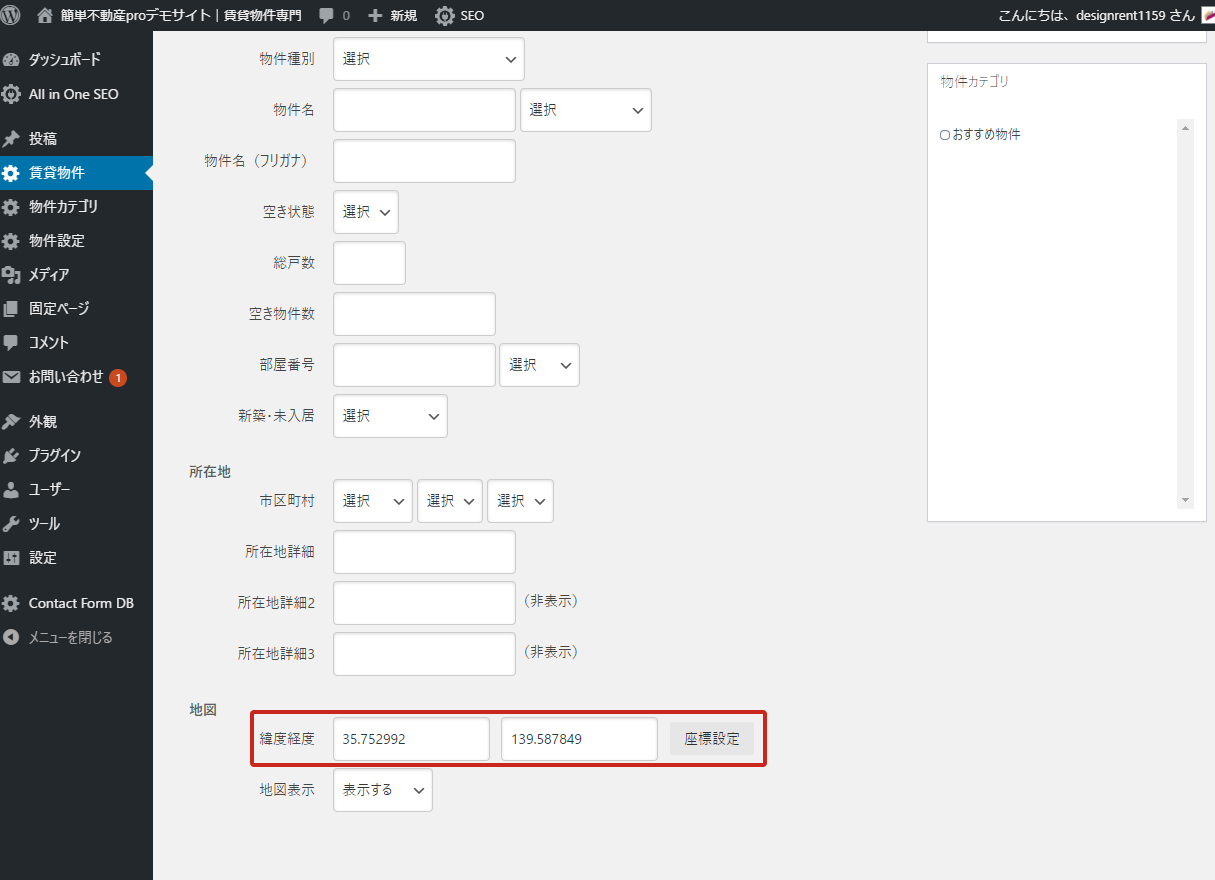Click the SEO gear icon in admin bar
Viewport: 1215px width, 880px height.
tap(445, 16)
